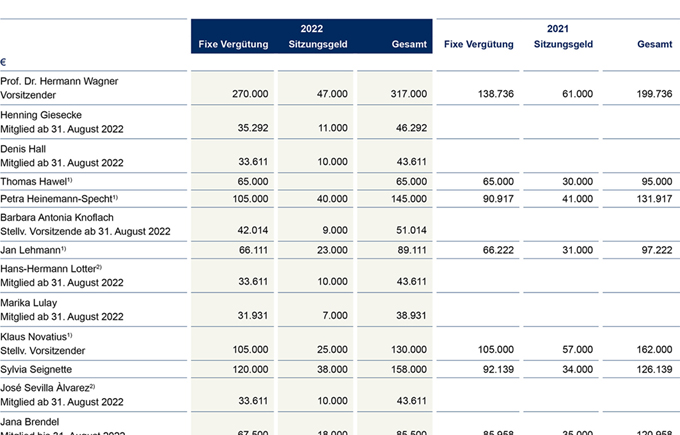Viewport: 680px width, 435px height.
Task: Select value 145.000 for Petra Heinemann-Specht
Action: click(x=409, y=199)
